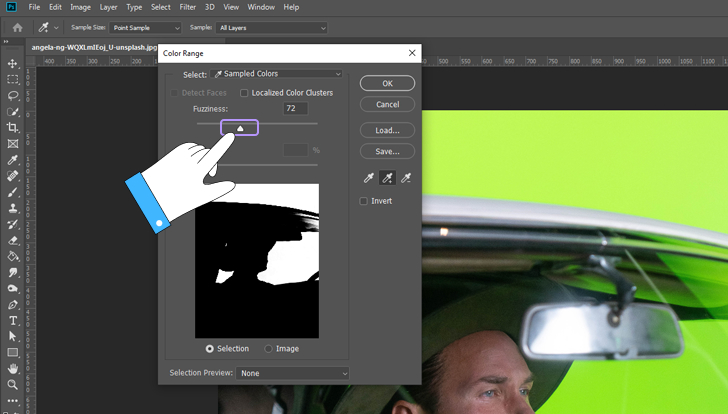
Task: Open the Filter menu
Action: (188, 7)
